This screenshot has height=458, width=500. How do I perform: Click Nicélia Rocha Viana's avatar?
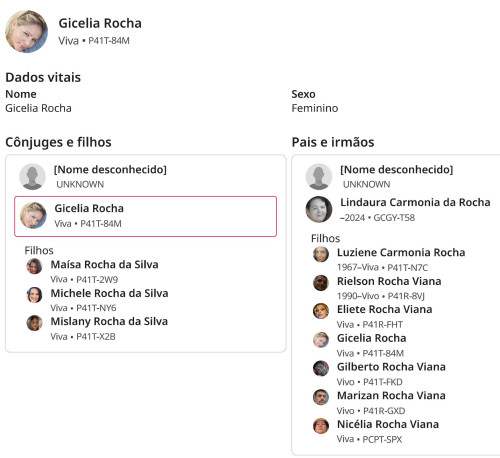click(x=321, y=426)
